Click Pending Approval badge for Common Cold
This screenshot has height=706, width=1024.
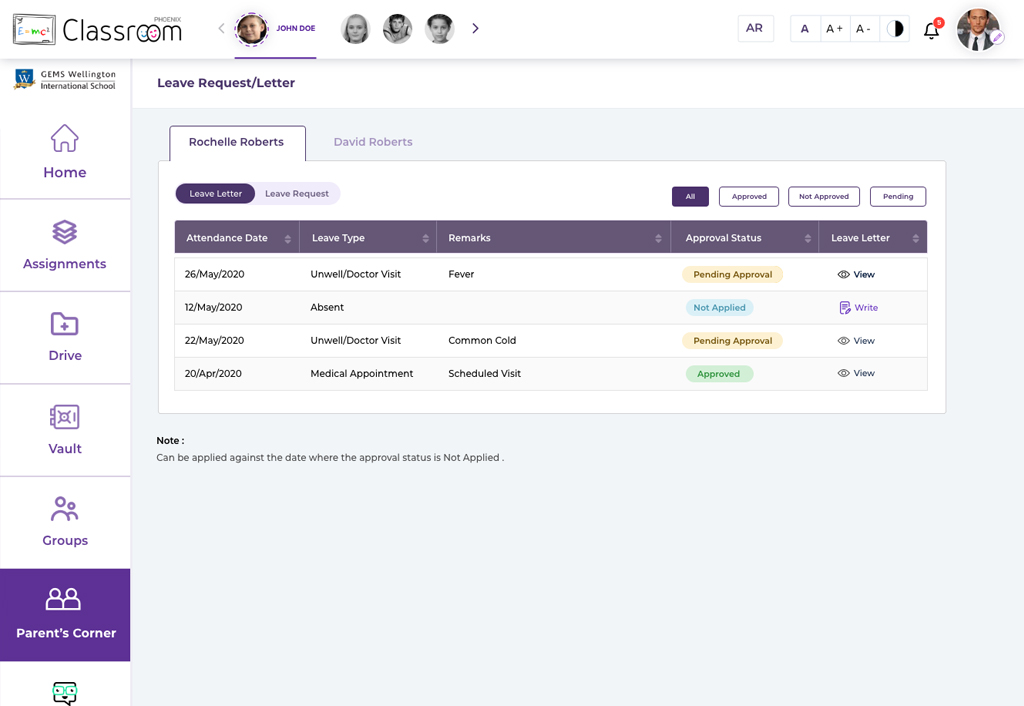coord(733,341)
